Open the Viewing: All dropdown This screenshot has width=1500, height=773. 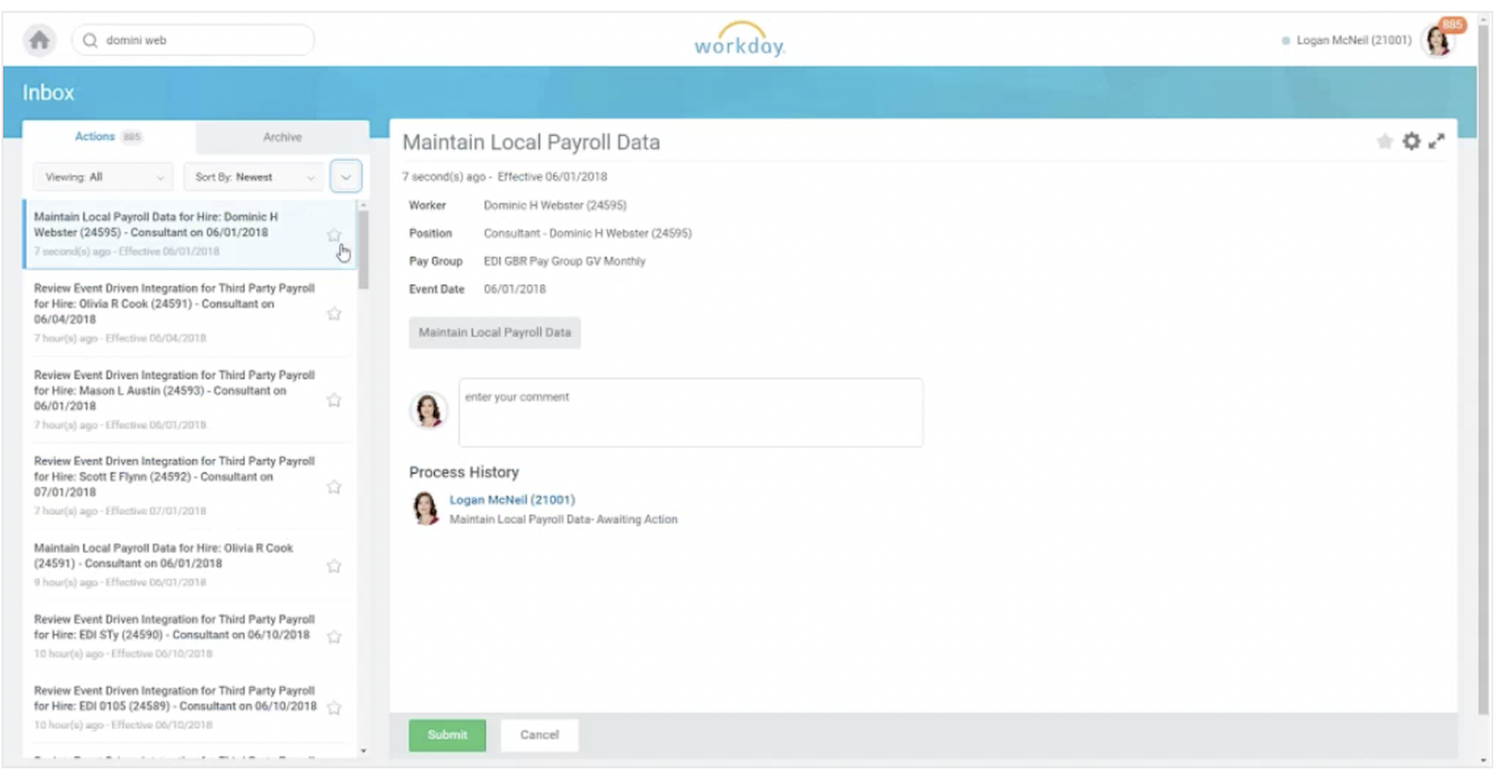tap(103, 177)
